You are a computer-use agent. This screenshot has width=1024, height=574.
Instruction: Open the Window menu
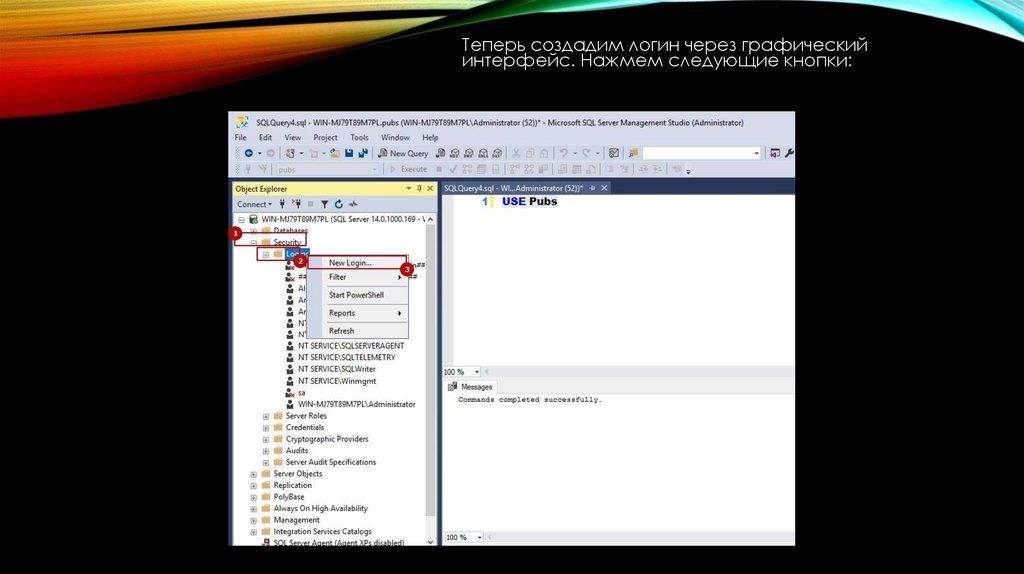pos(395,138)
